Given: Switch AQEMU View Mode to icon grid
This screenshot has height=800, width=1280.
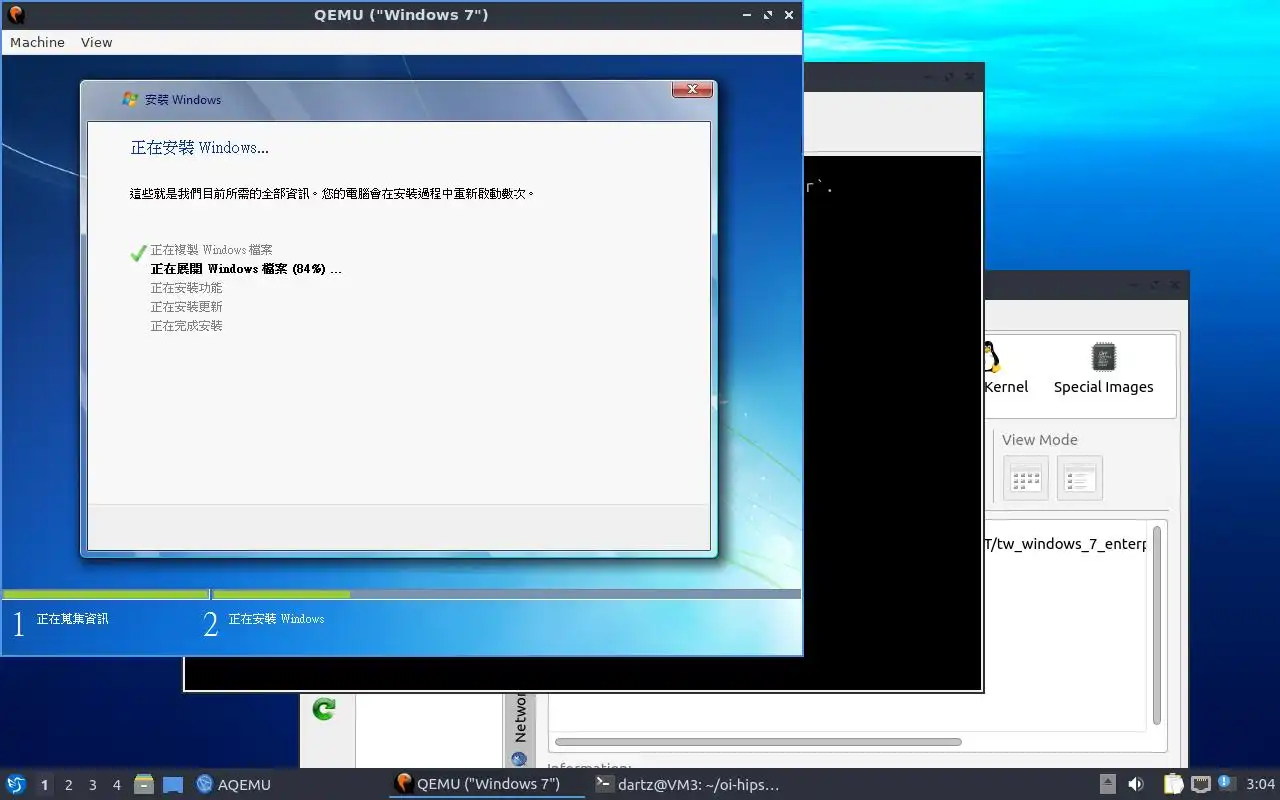Looking at the screenshot, I should (1026, 478).
